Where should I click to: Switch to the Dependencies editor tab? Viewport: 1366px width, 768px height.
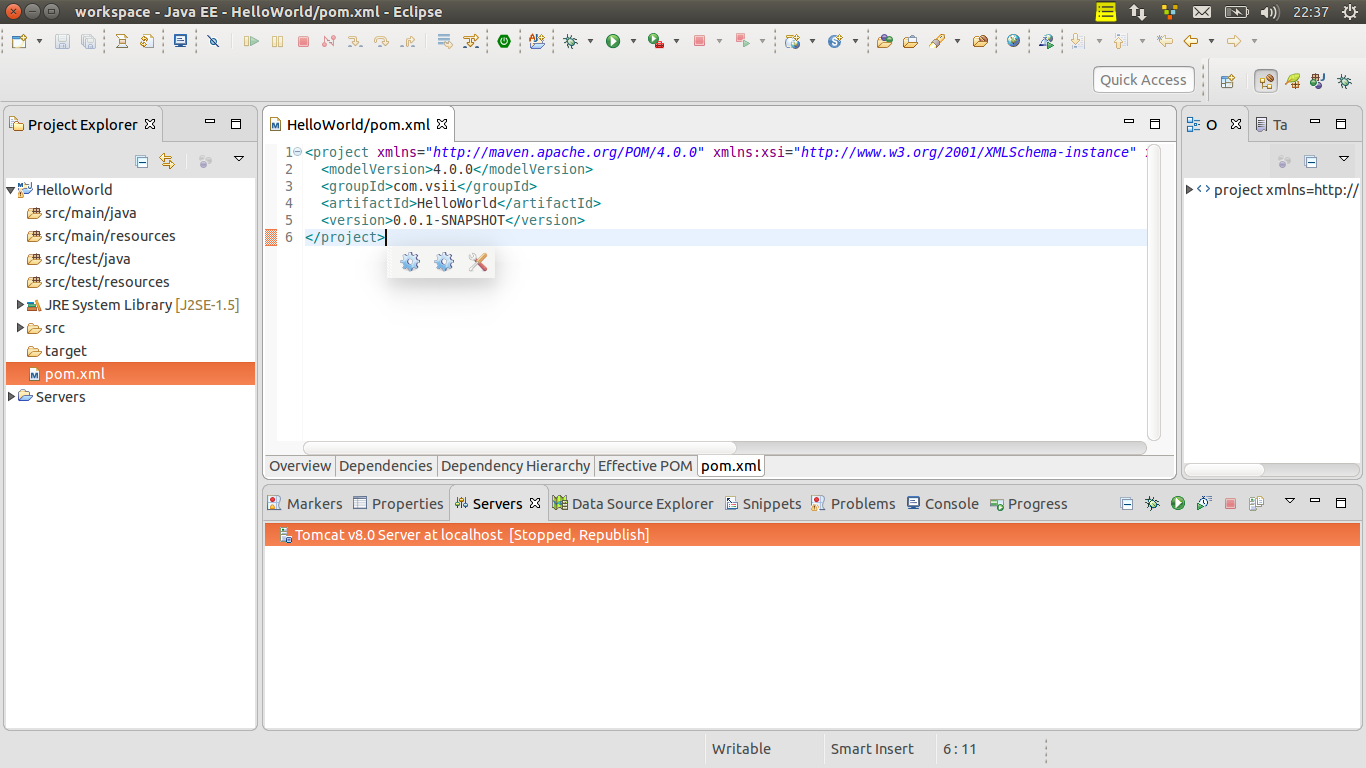[x=386, y=466]
